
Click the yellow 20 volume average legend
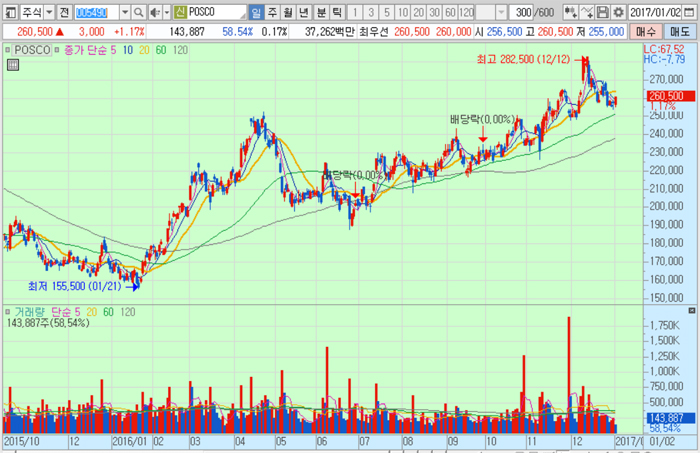click(92, 312)
